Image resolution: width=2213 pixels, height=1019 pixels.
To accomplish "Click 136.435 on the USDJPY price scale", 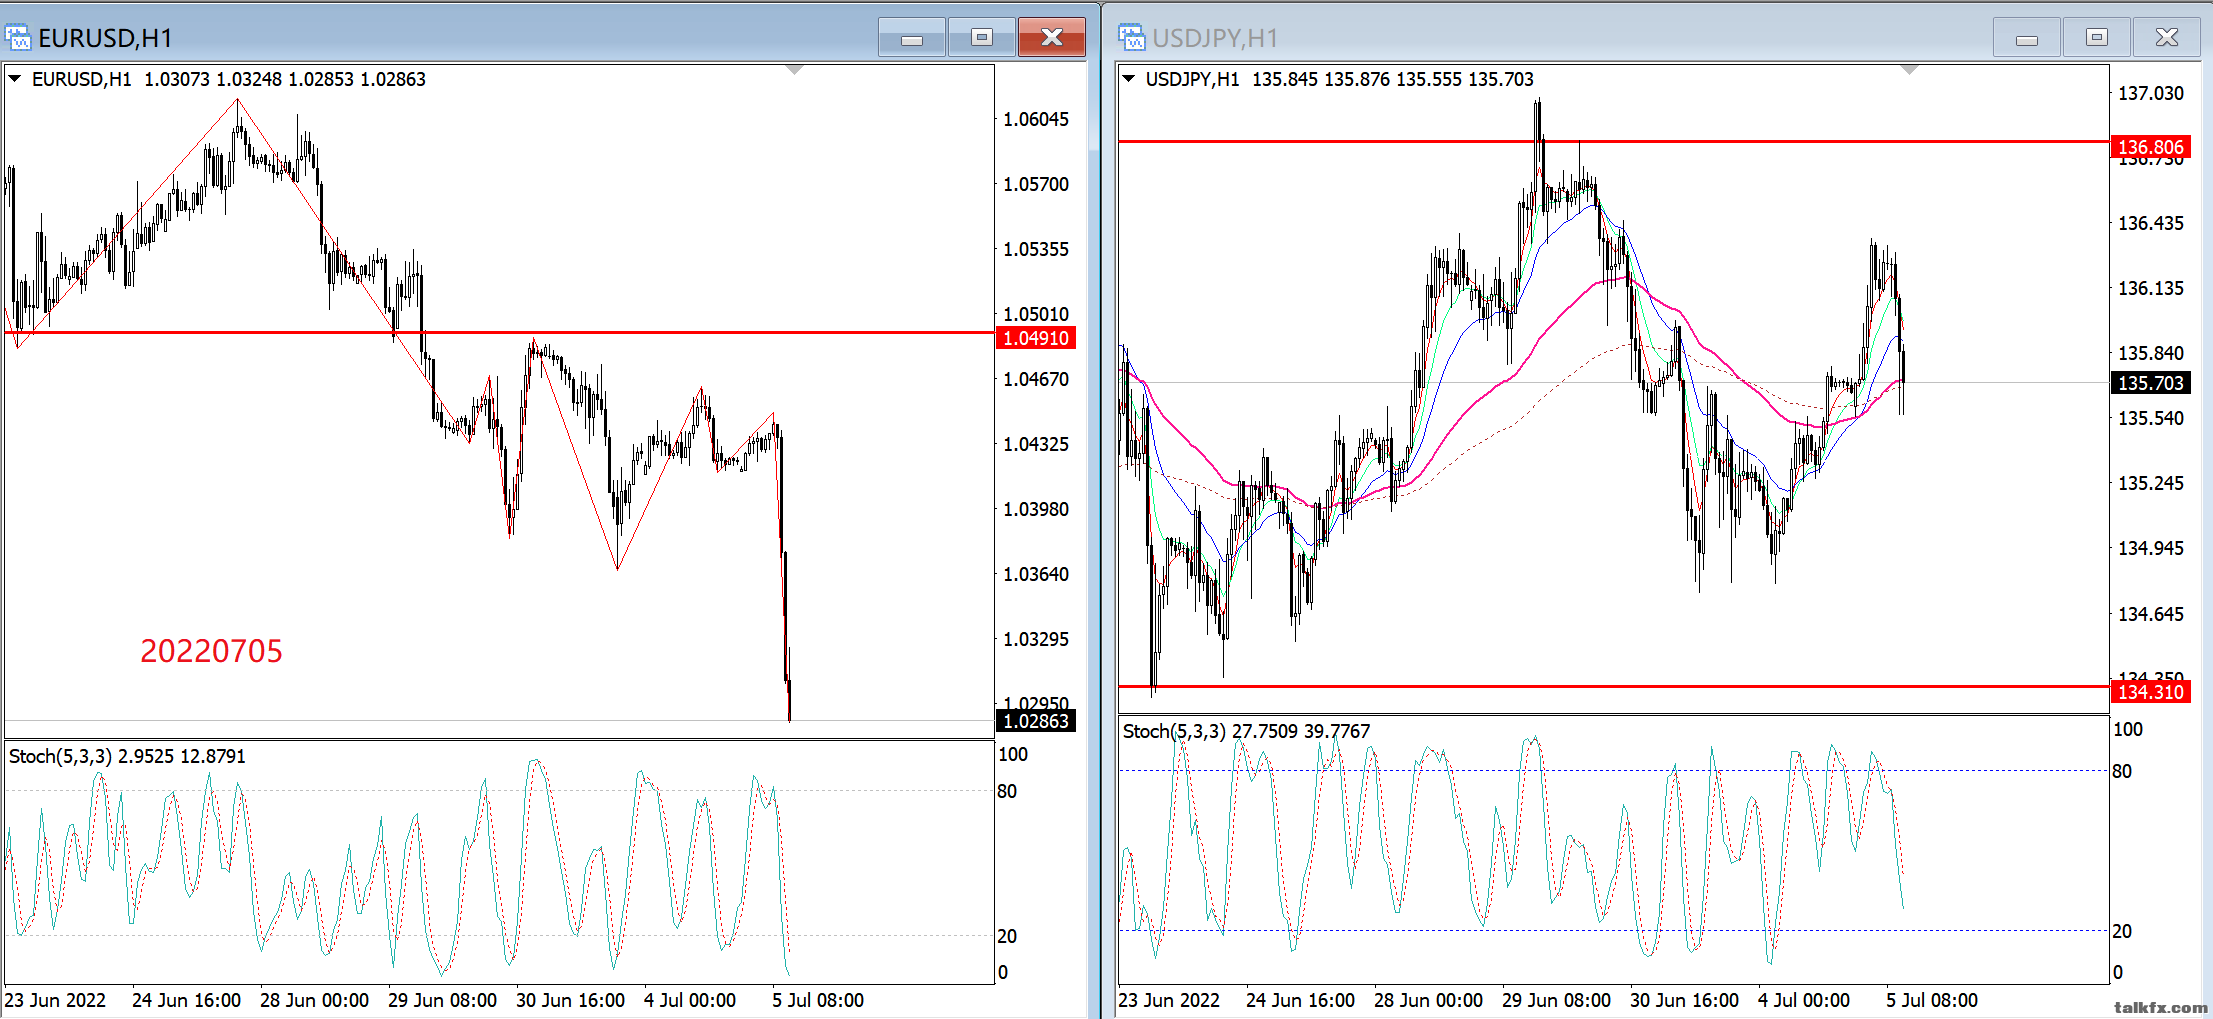I will coord(2151,223).
